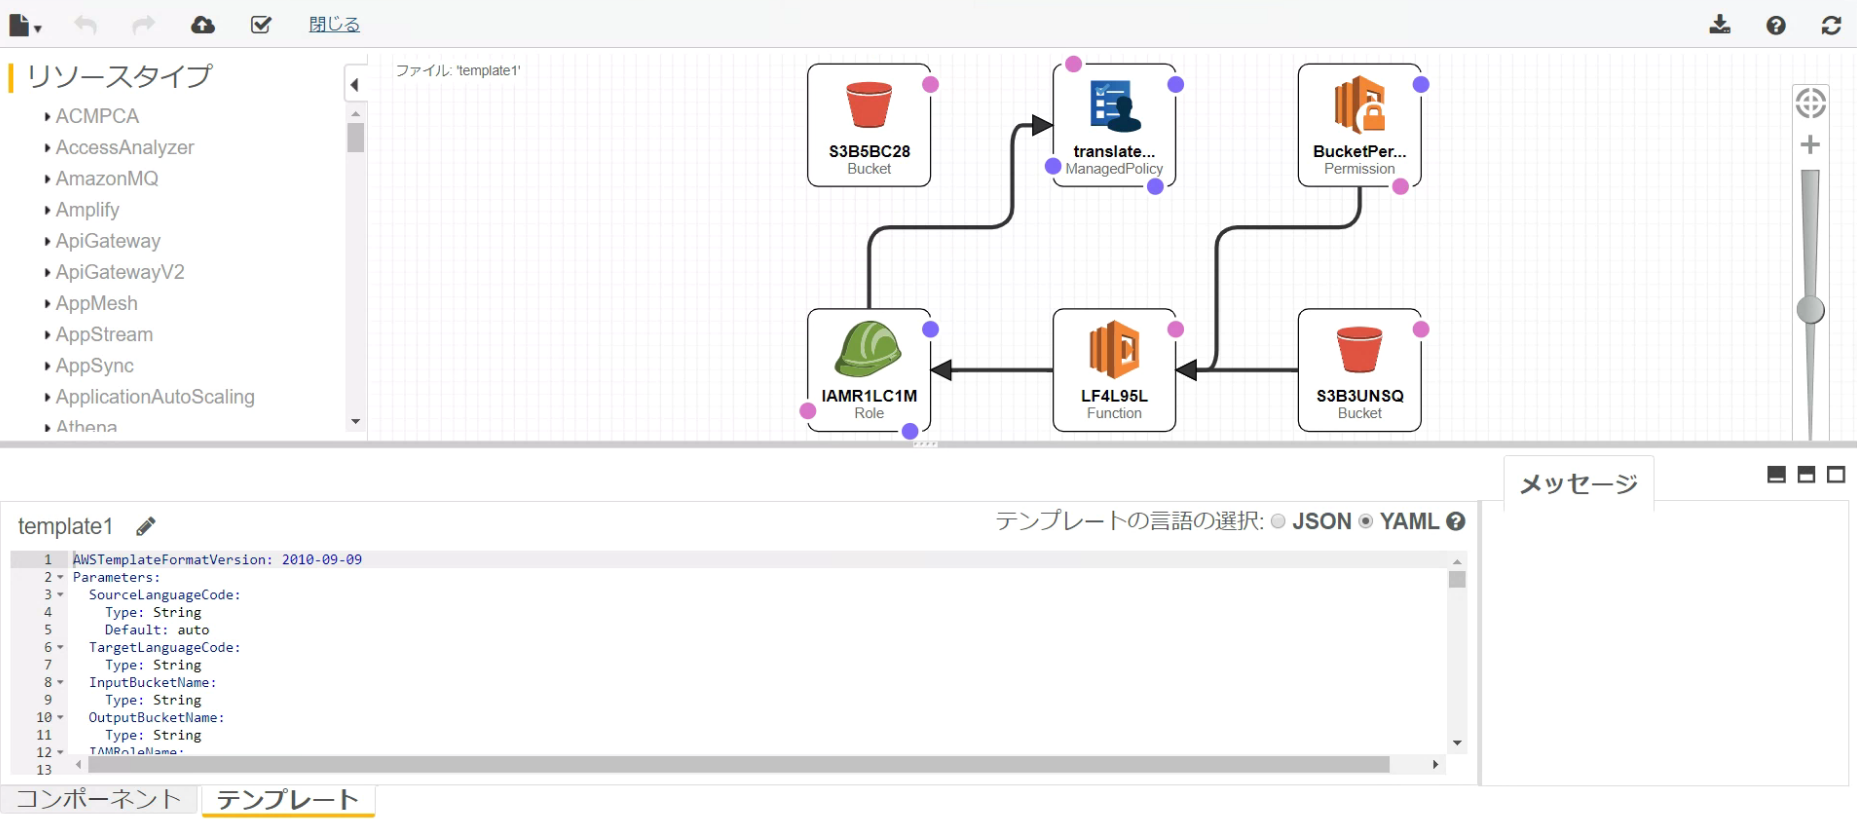Click the 閉じる link

[334, 25]
